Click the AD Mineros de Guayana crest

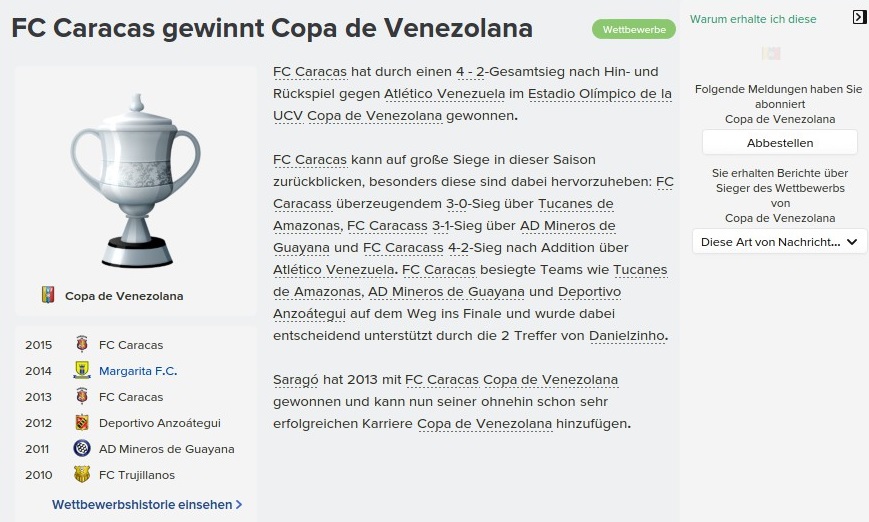tap(82, 448)
